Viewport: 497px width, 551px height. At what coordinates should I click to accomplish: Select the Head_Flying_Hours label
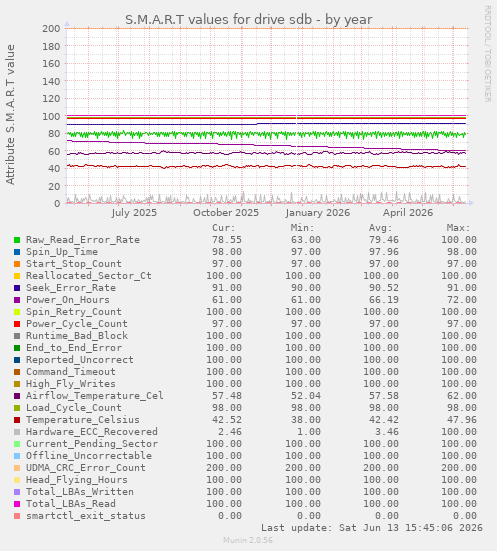77,480
